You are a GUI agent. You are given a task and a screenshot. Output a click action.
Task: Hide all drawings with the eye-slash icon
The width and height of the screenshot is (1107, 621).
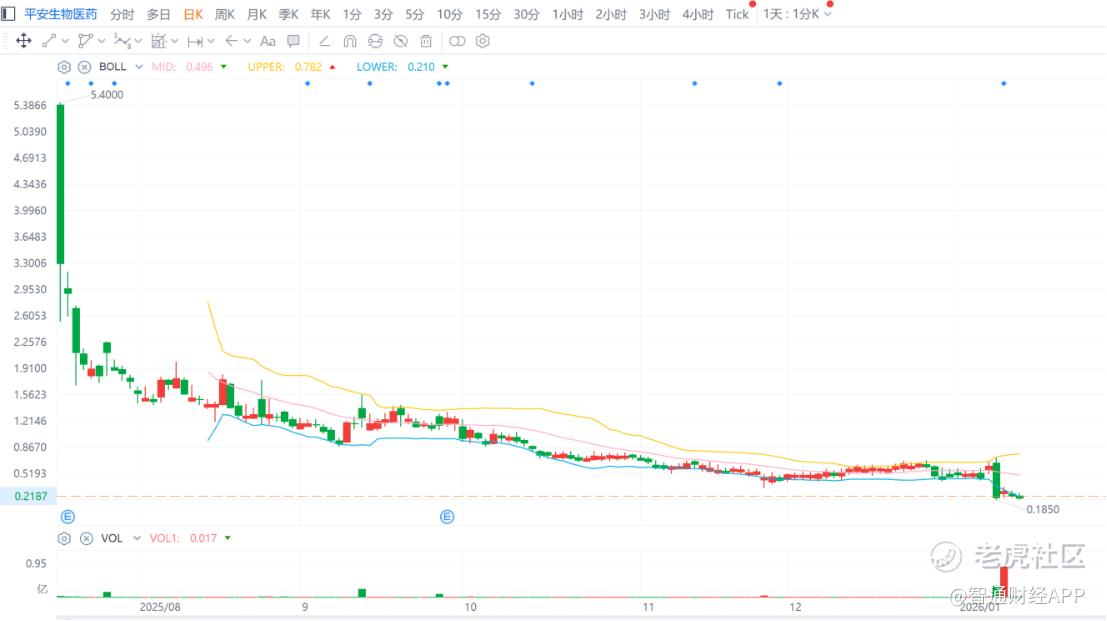[400, 41]
